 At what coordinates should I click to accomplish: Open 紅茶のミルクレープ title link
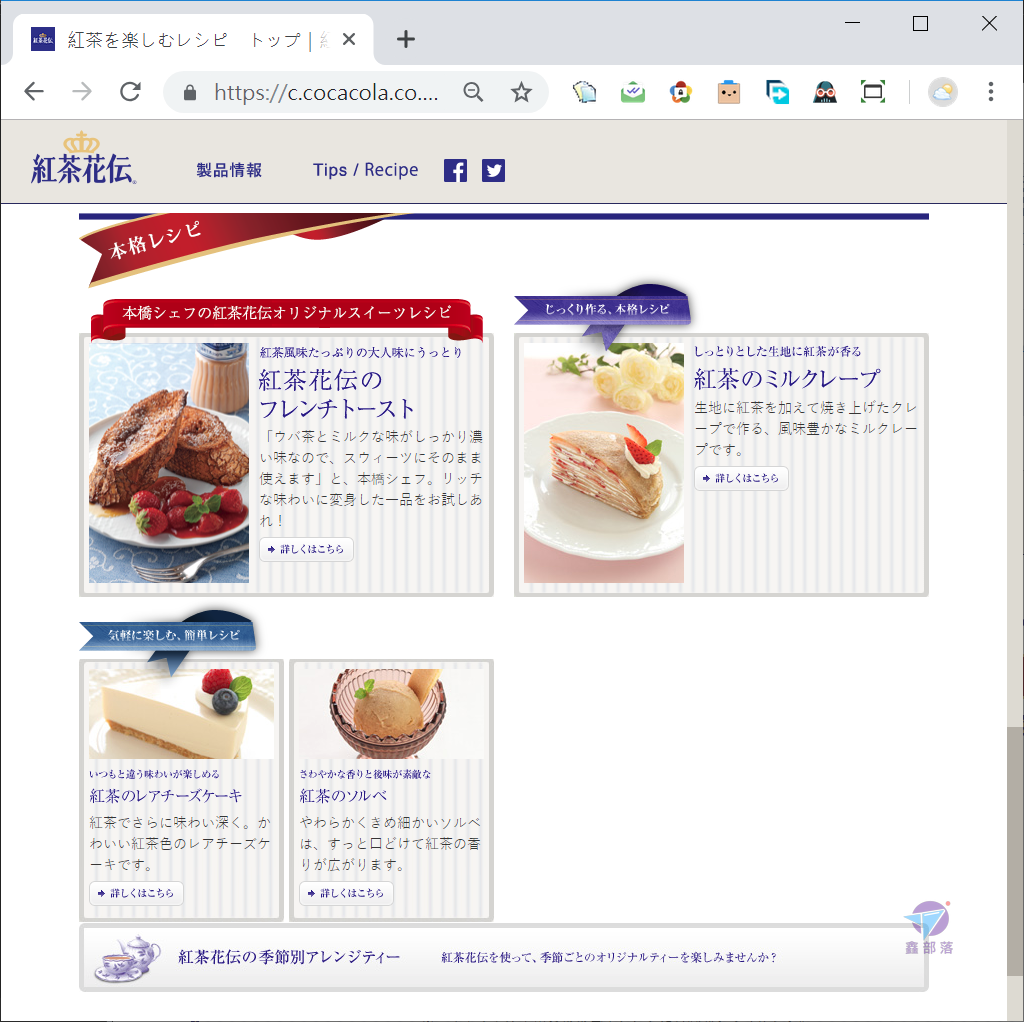point(787,379)
